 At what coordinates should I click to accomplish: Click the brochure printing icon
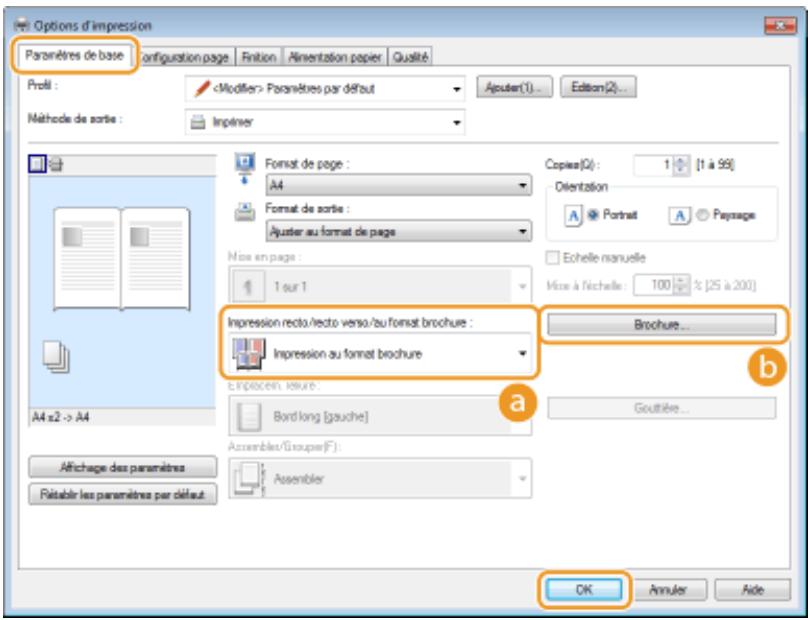click(249, 354)
